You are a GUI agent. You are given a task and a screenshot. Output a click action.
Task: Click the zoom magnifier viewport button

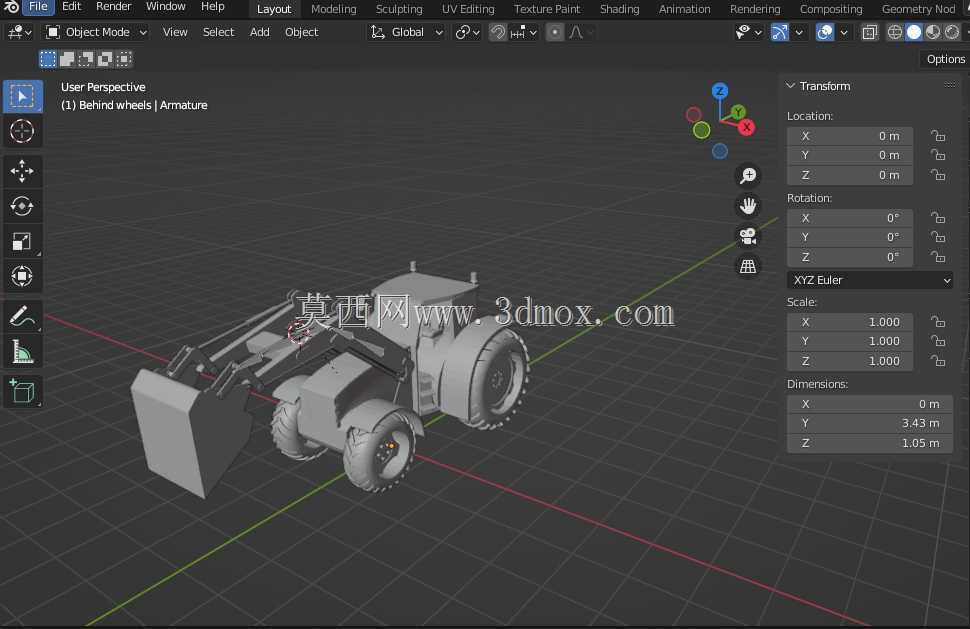748,176
